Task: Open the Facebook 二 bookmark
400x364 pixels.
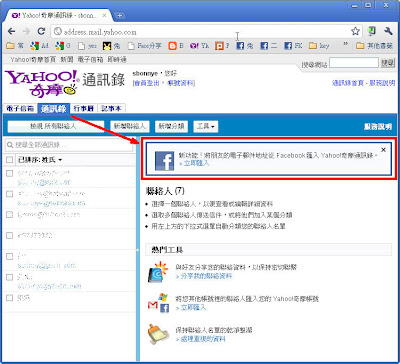Action: (269, 46)
